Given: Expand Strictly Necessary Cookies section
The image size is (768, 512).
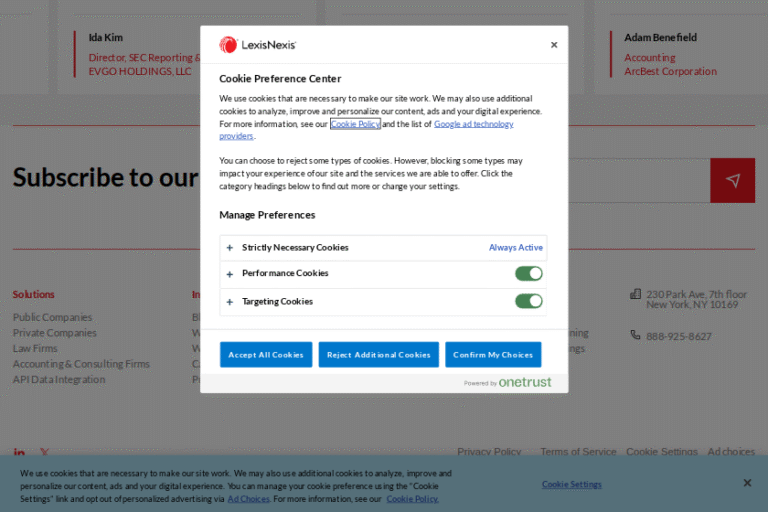Looking at the screenshot, I should click(229, 248).
